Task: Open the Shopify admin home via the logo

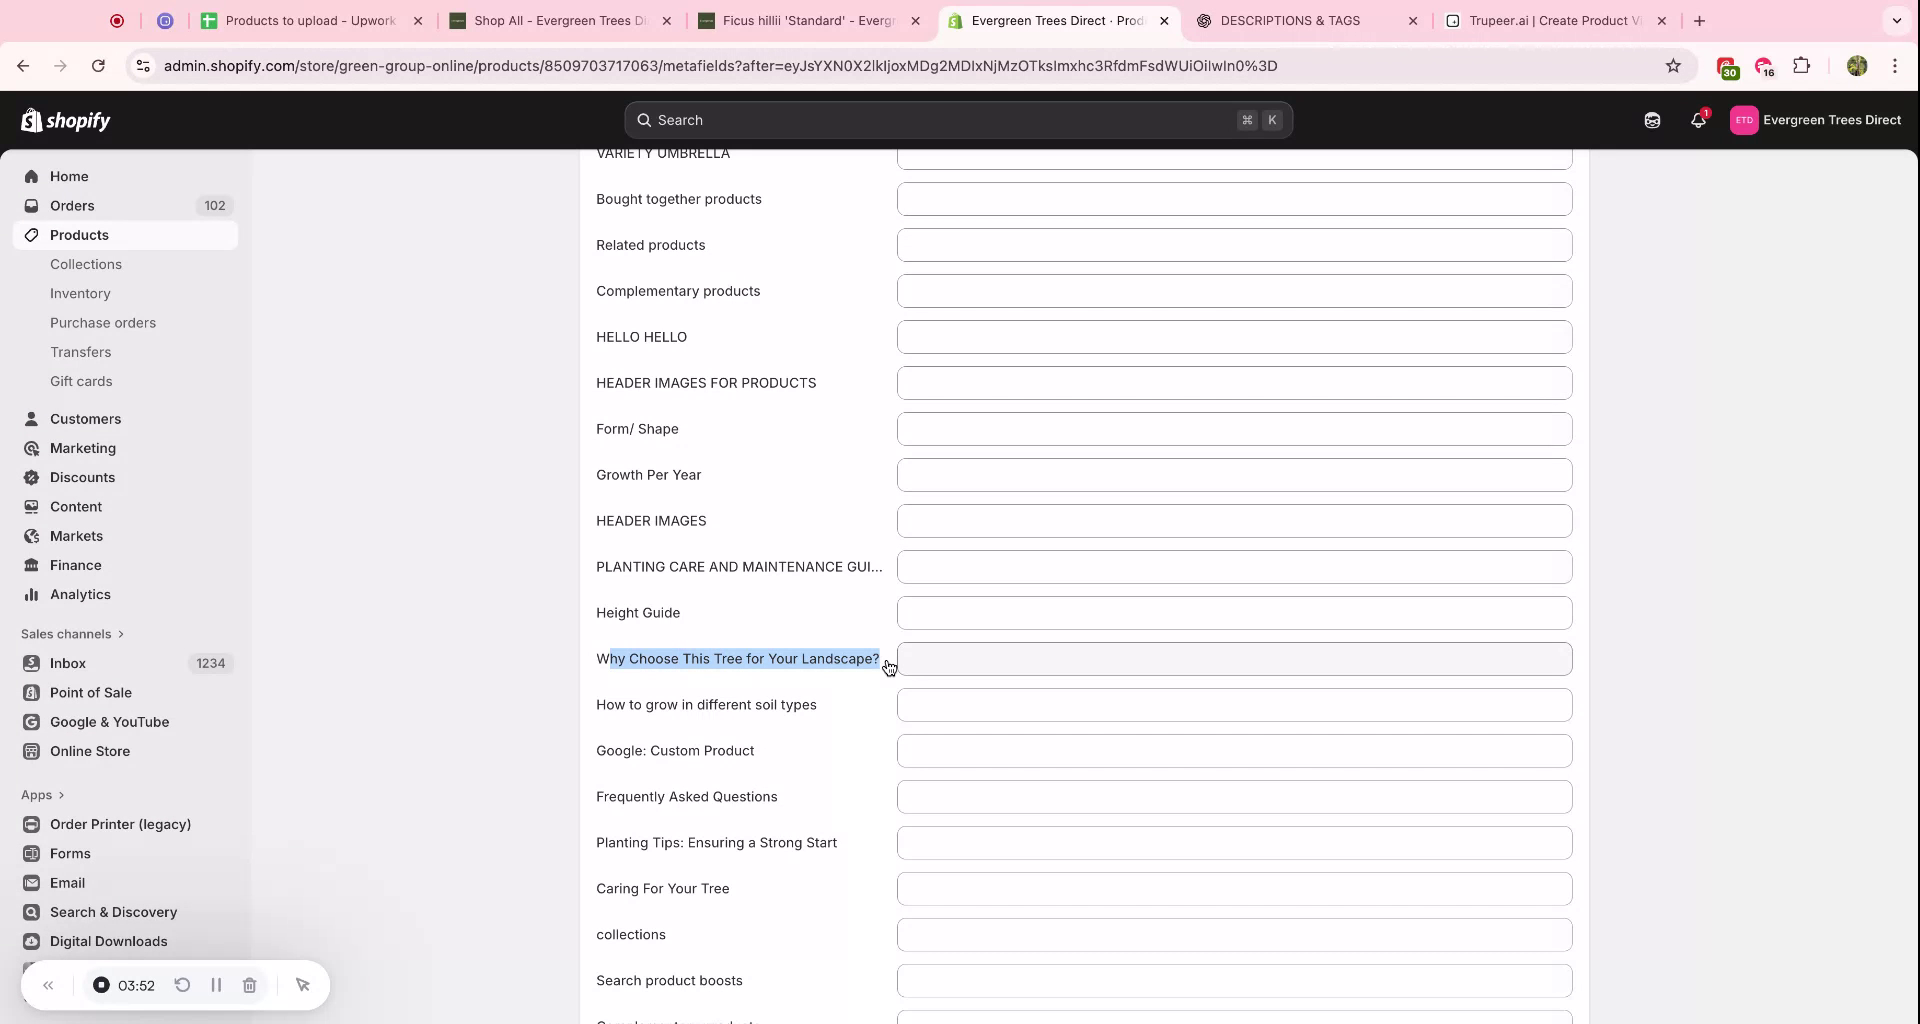Action: click(65, 119)
